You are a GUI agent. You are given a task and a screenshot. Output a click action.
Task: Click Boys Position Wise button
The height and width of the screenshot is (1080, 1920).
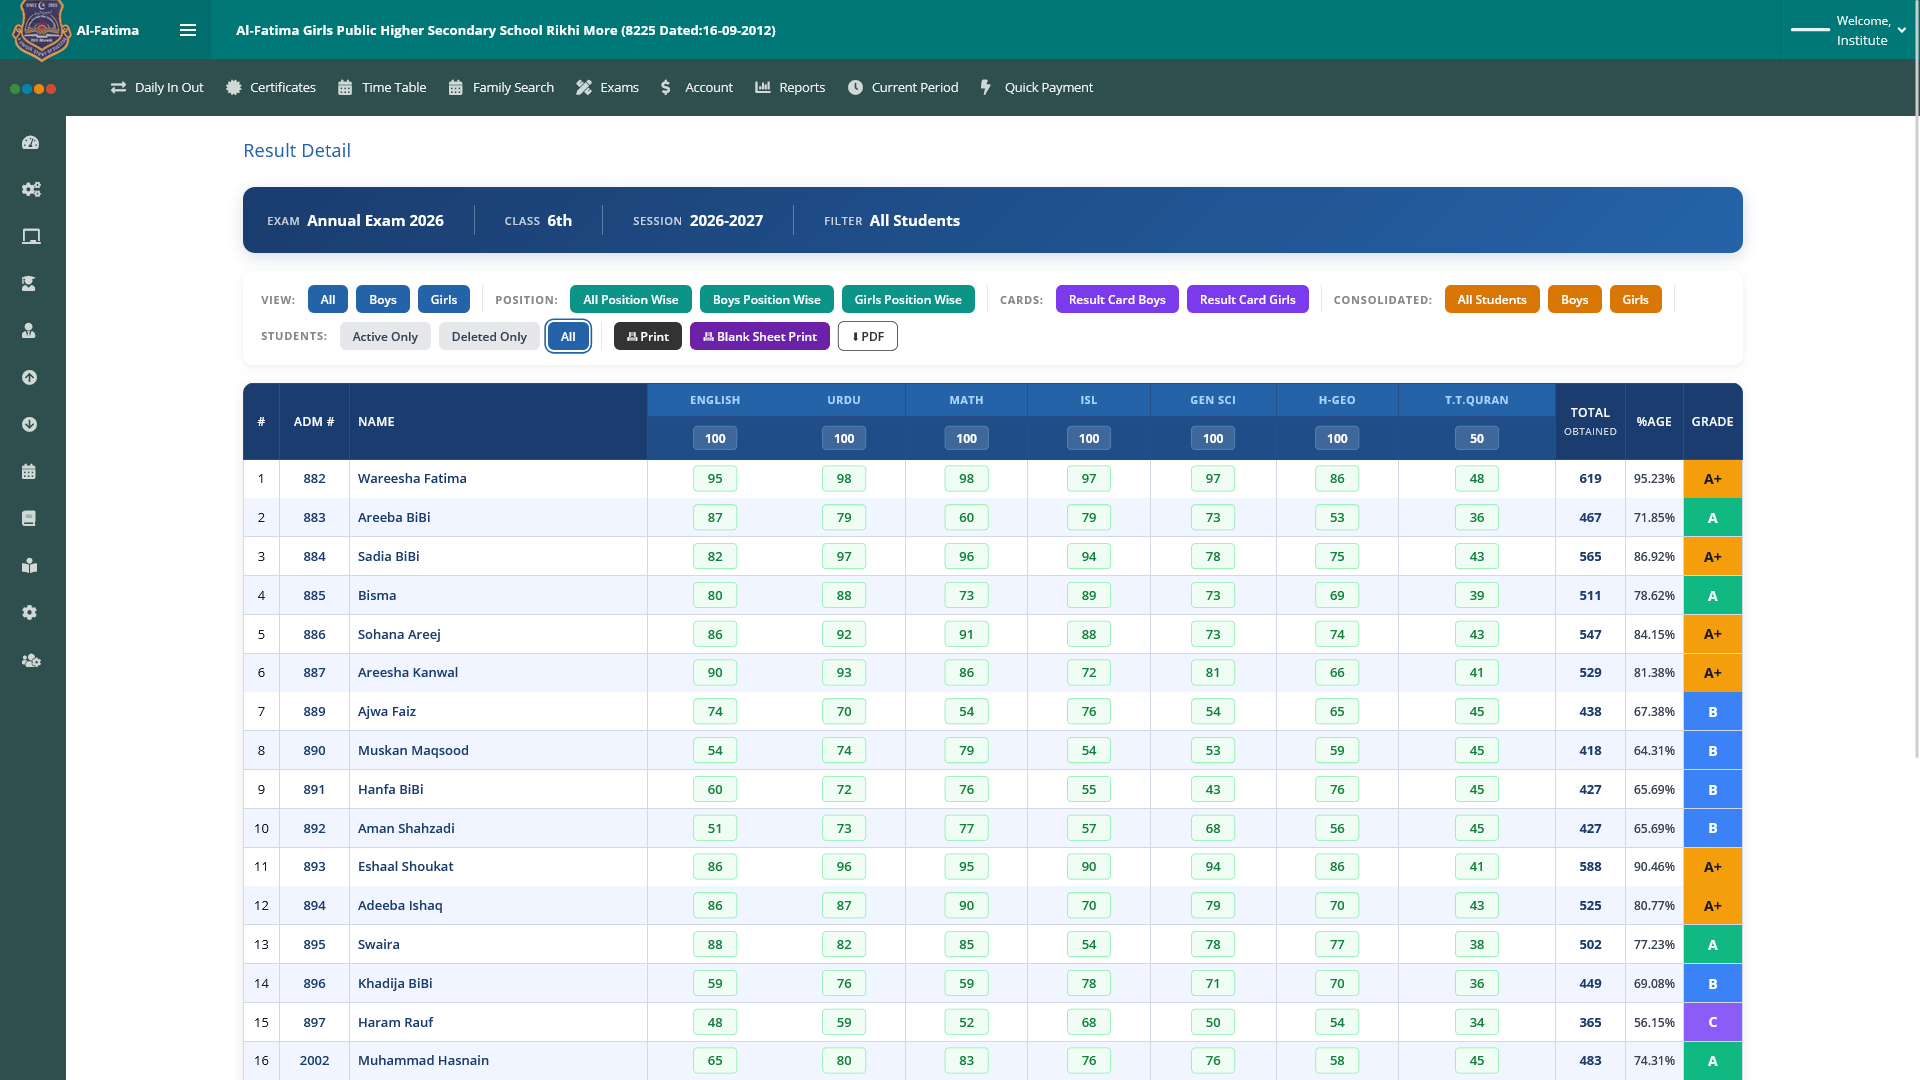click(x=767, y=300)
